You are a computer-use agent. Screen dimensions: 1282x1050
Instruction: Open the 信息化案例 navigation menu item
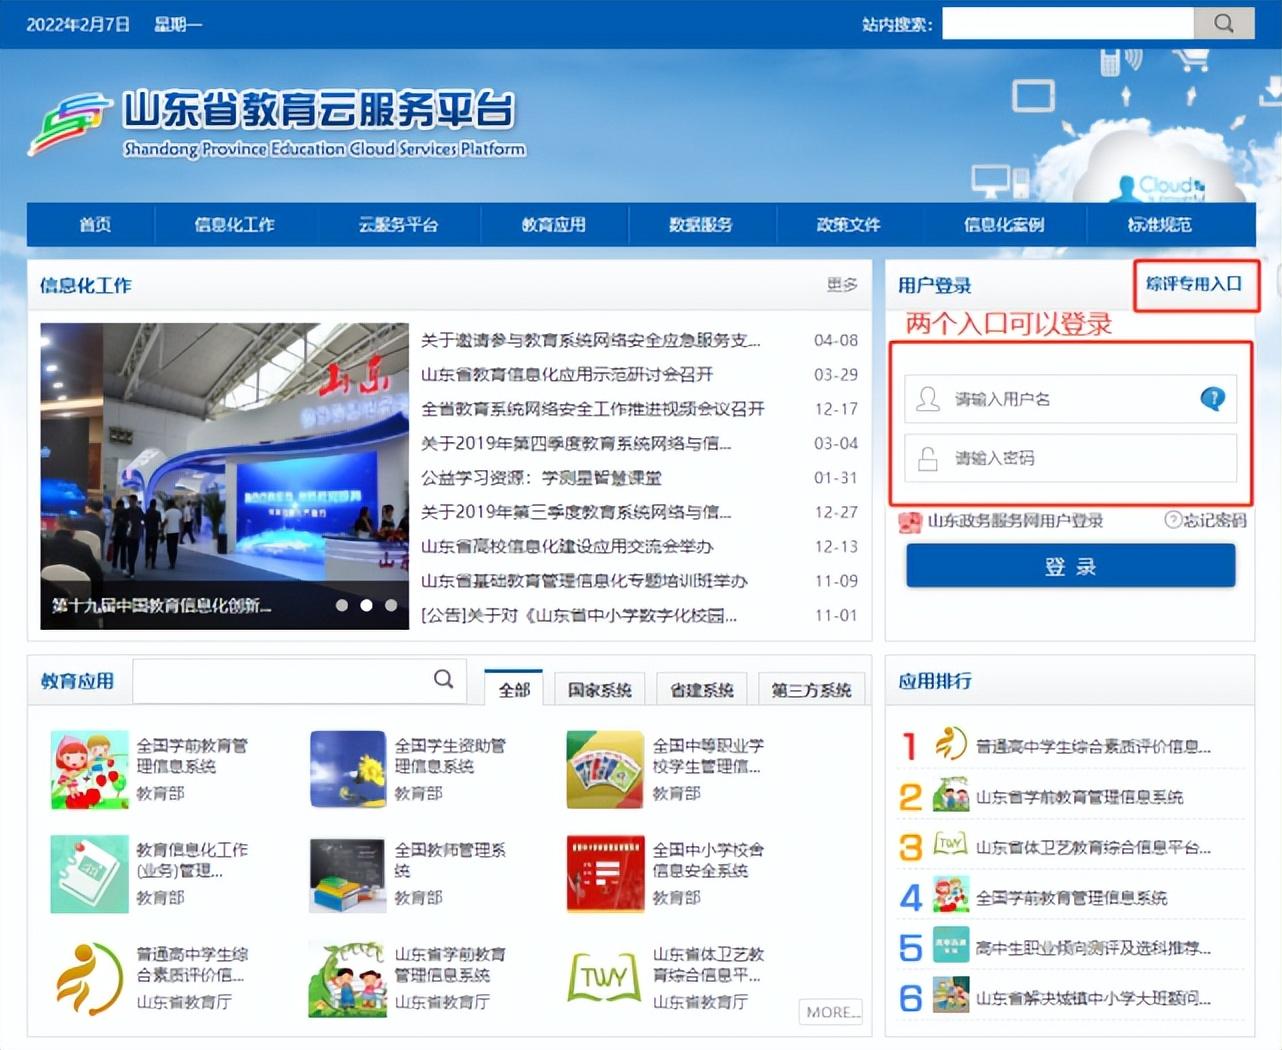coord(1004,225)
